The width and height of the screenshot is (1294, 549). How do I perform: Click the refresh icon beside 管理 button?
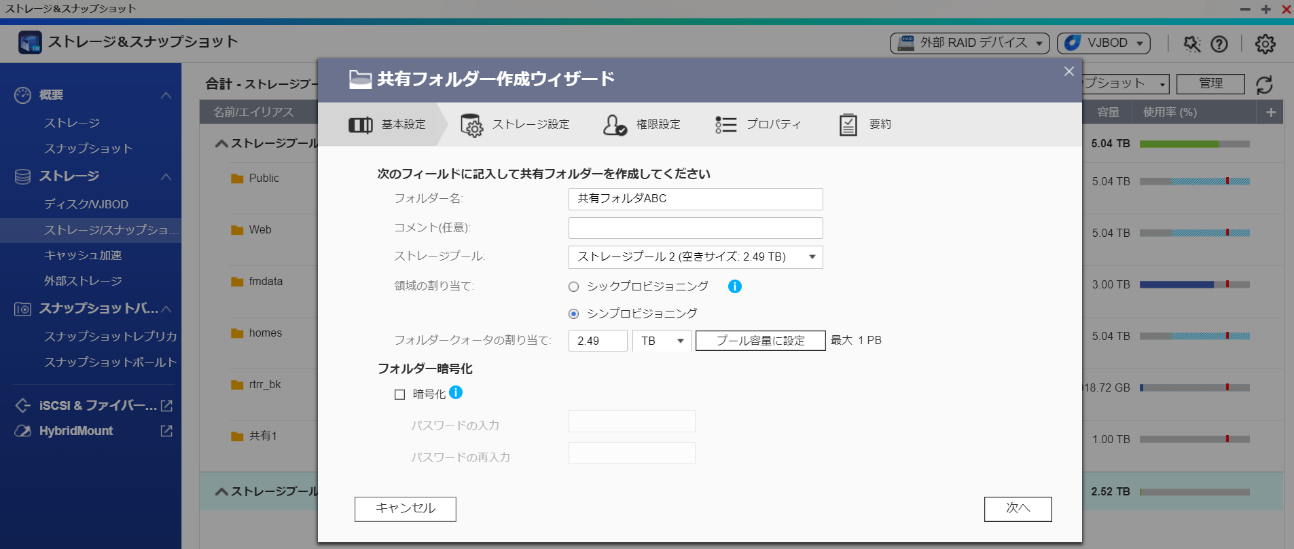pos(1264,84)
